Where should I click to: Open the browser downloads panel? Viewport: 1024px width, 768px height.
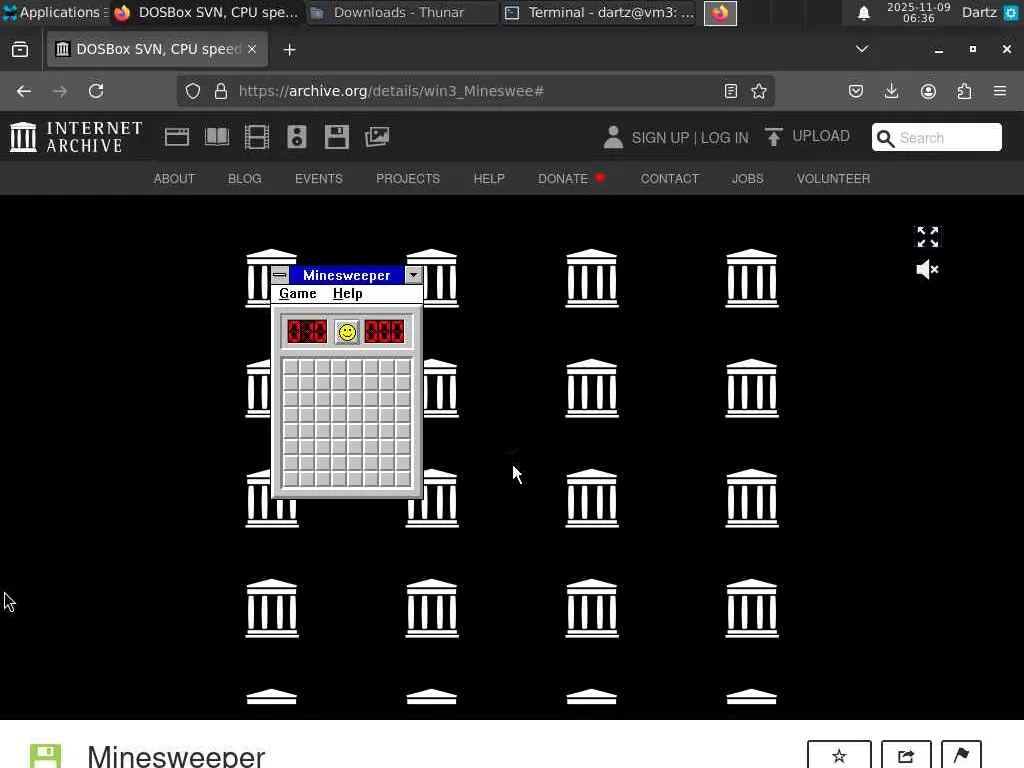pos(891,91)
